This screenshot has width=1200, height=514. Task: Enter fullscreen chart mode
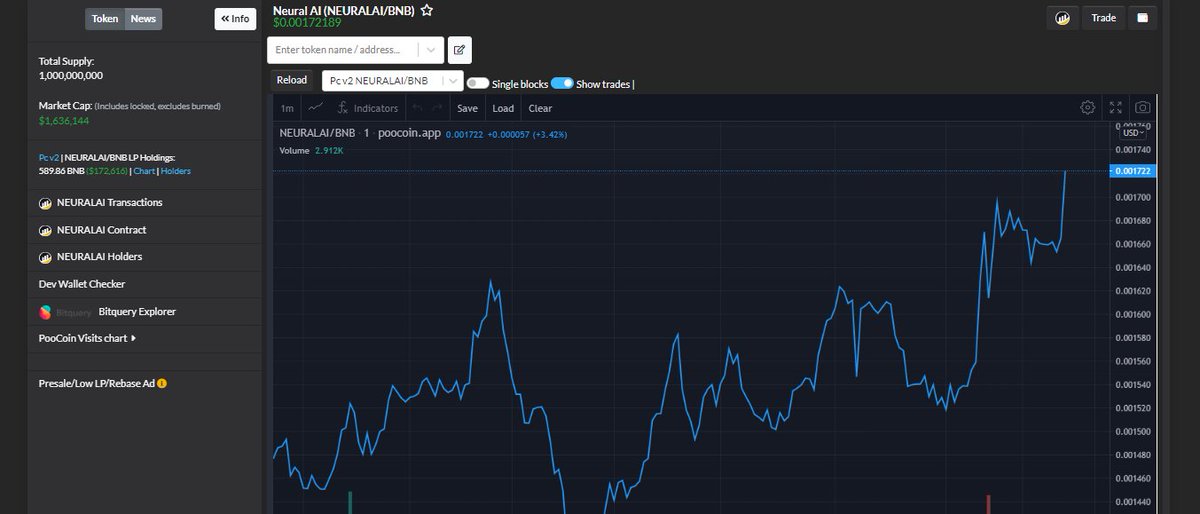pos(1116,108)
